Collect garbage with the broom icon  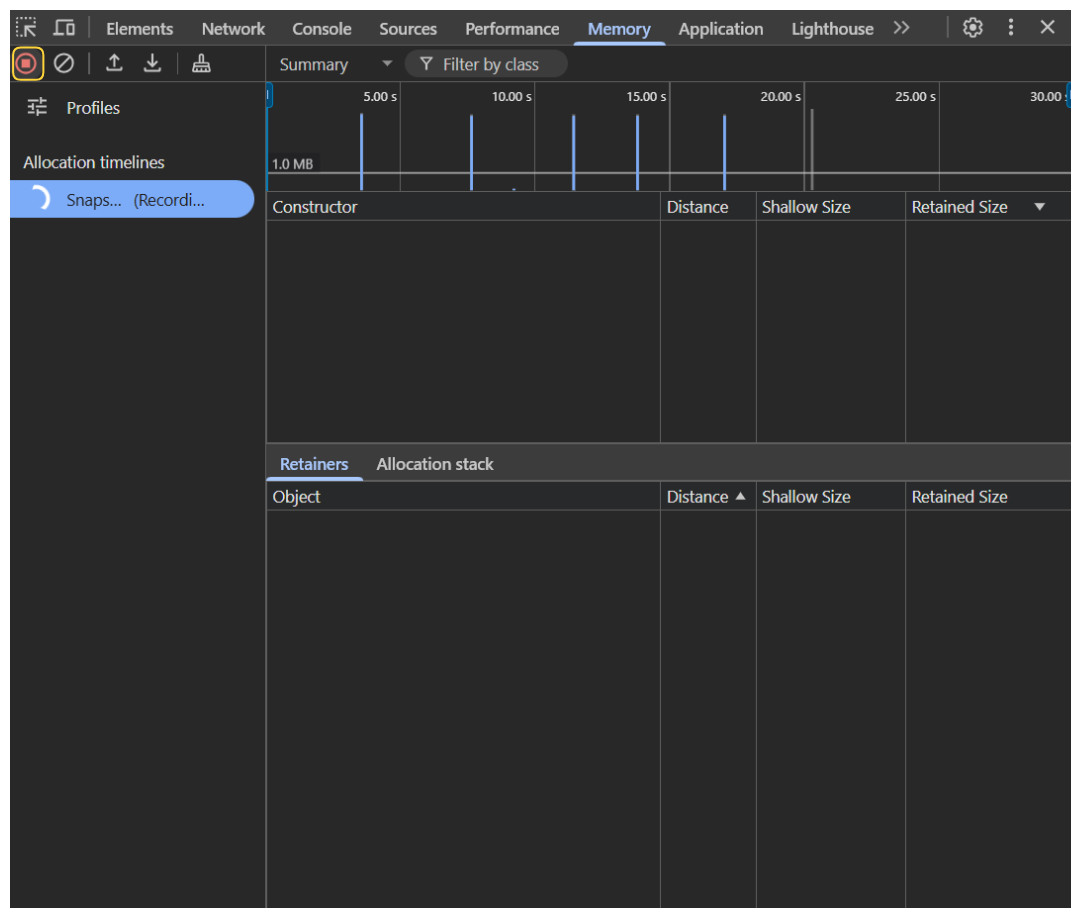point(201,64)
